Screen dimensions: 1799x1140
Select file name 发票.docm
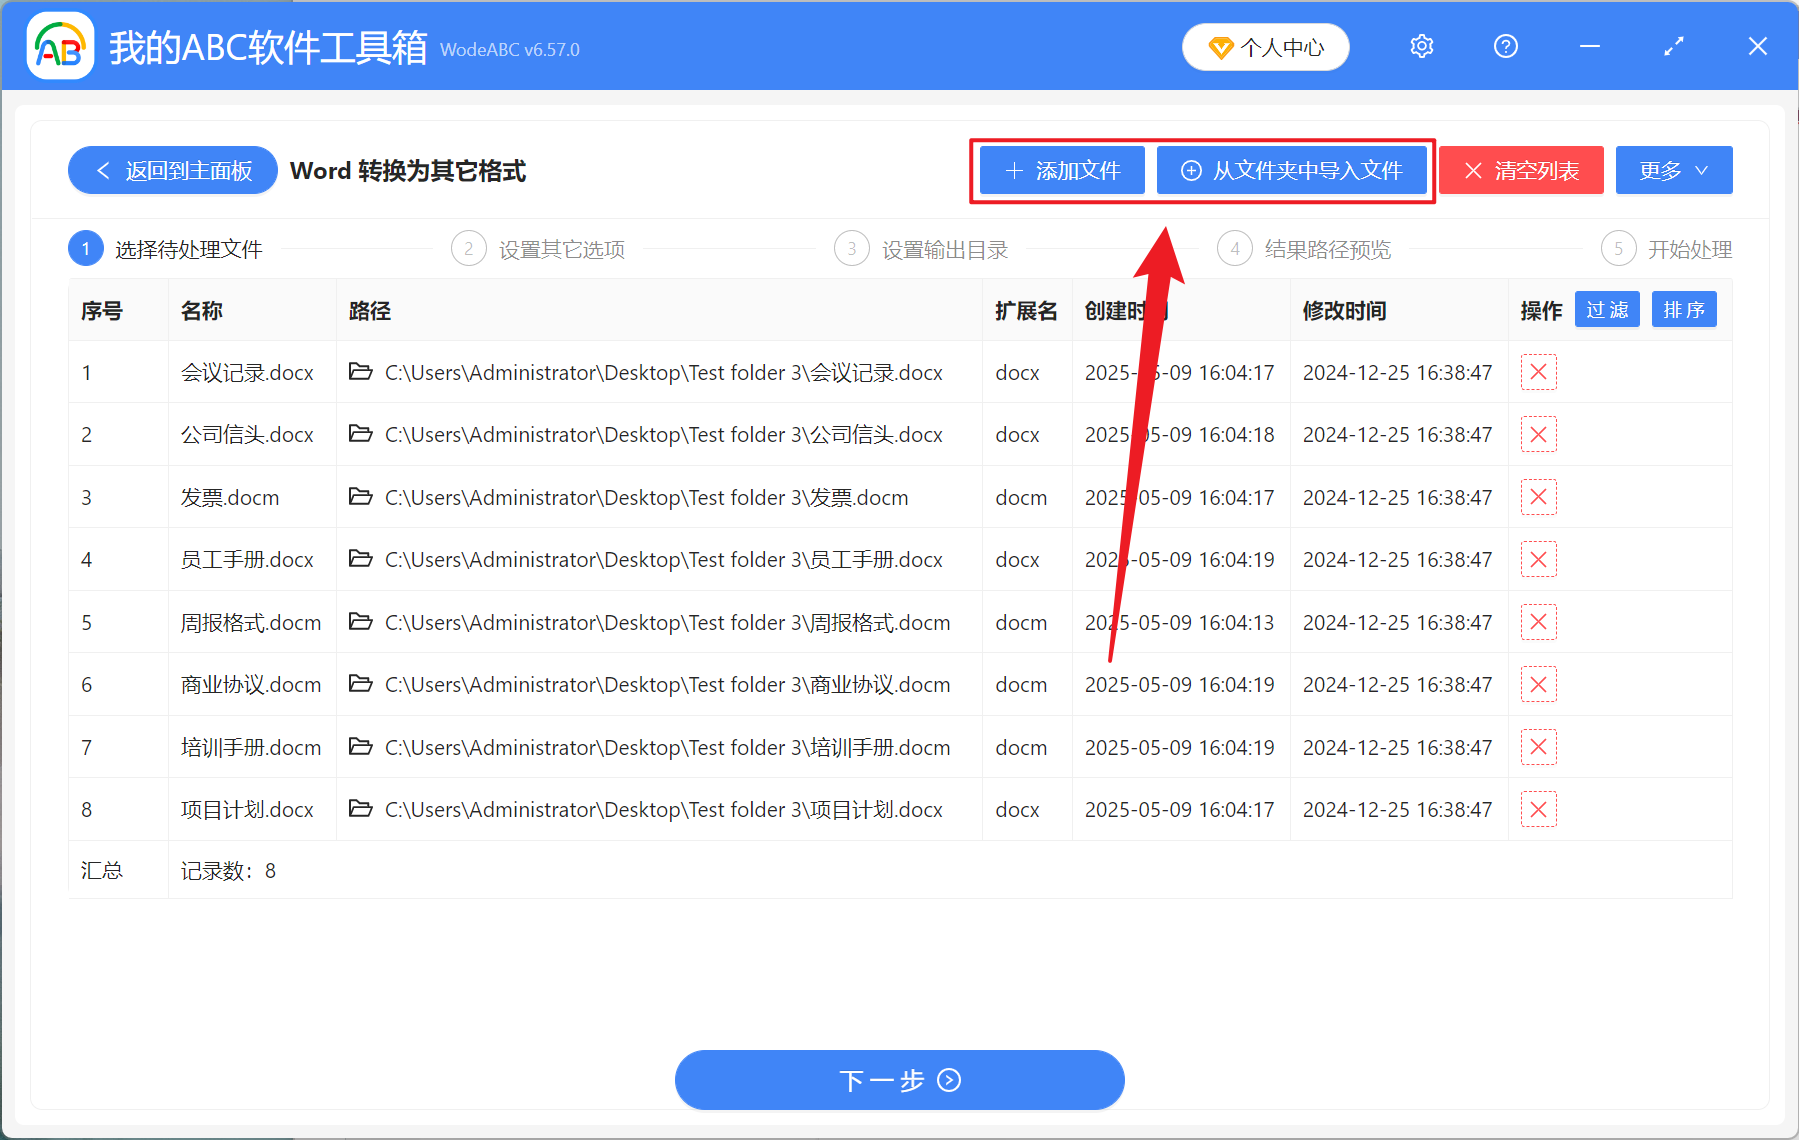point(230,498)
